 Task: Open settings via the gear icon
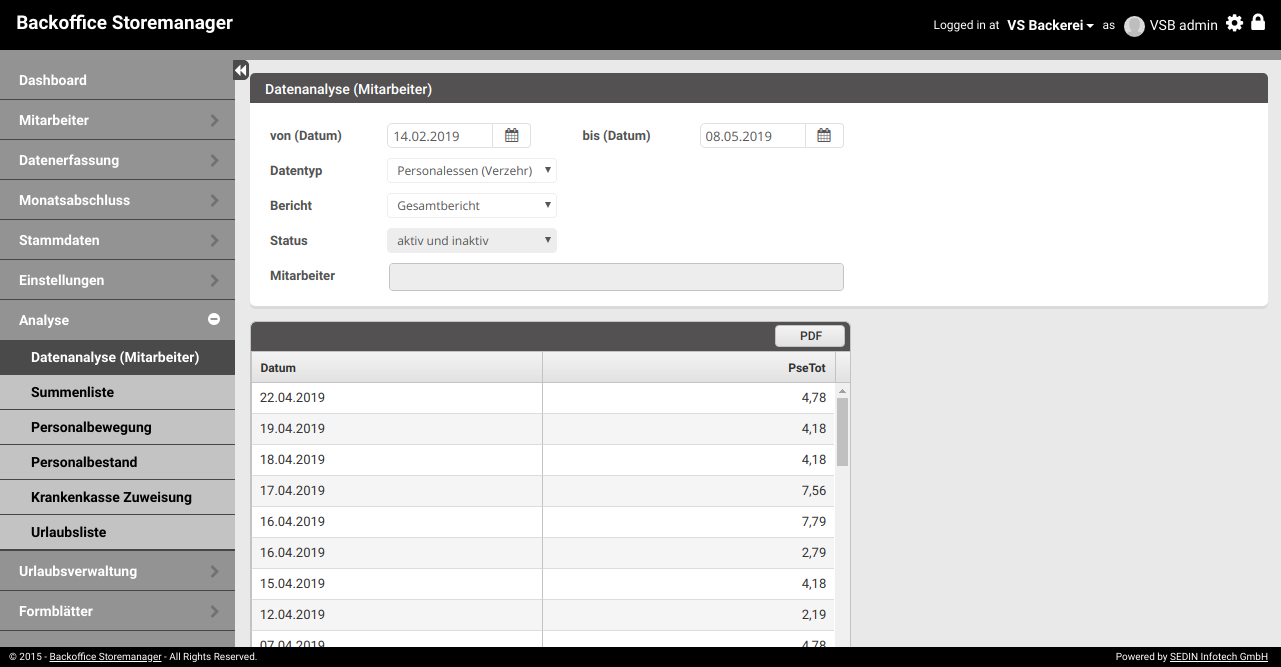(x=1235, y=23)
